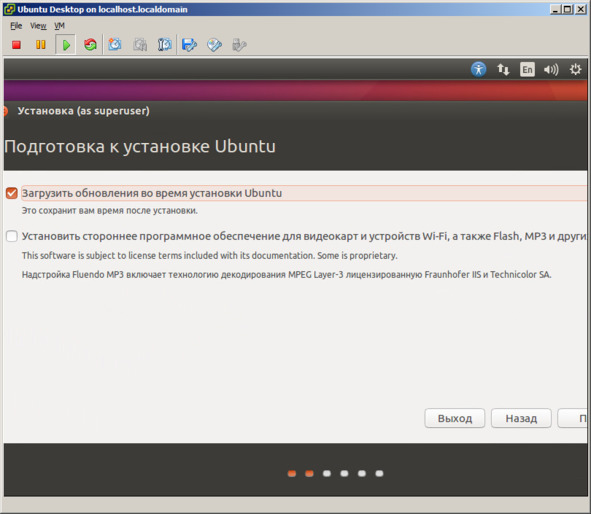Click the floppy drive connection icon
591x514 pixels.
[x=189, y=45]
